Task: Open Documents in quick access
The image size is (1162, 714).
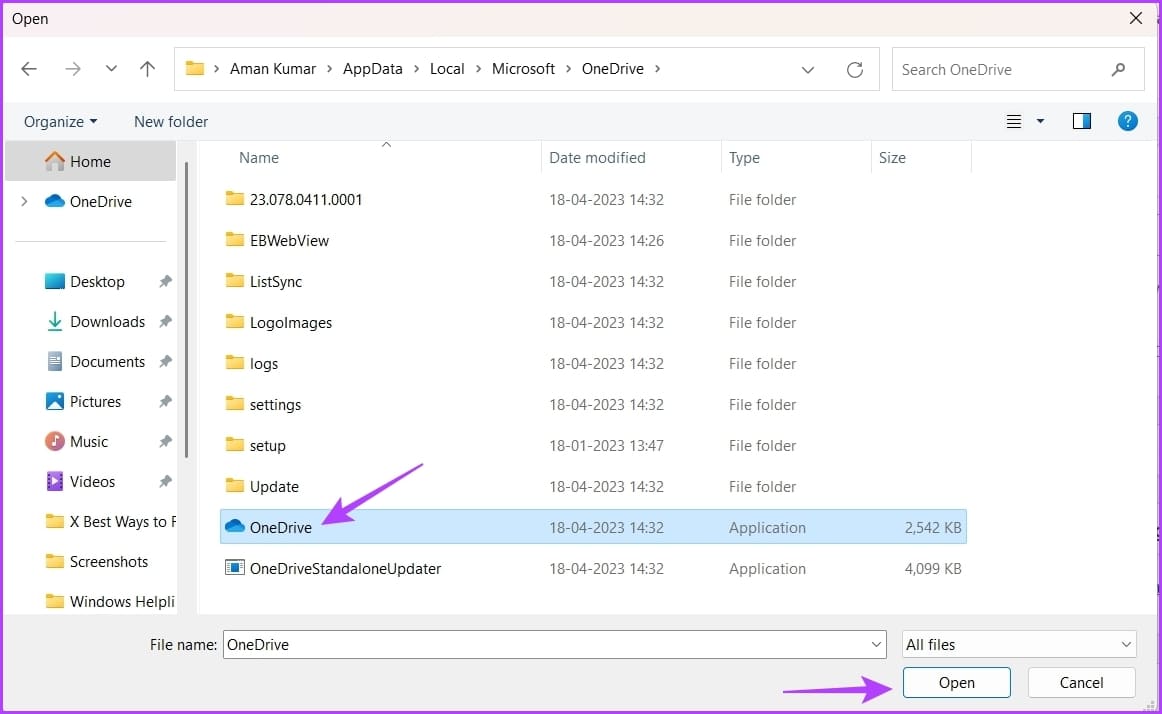Action: coord(107,362)
